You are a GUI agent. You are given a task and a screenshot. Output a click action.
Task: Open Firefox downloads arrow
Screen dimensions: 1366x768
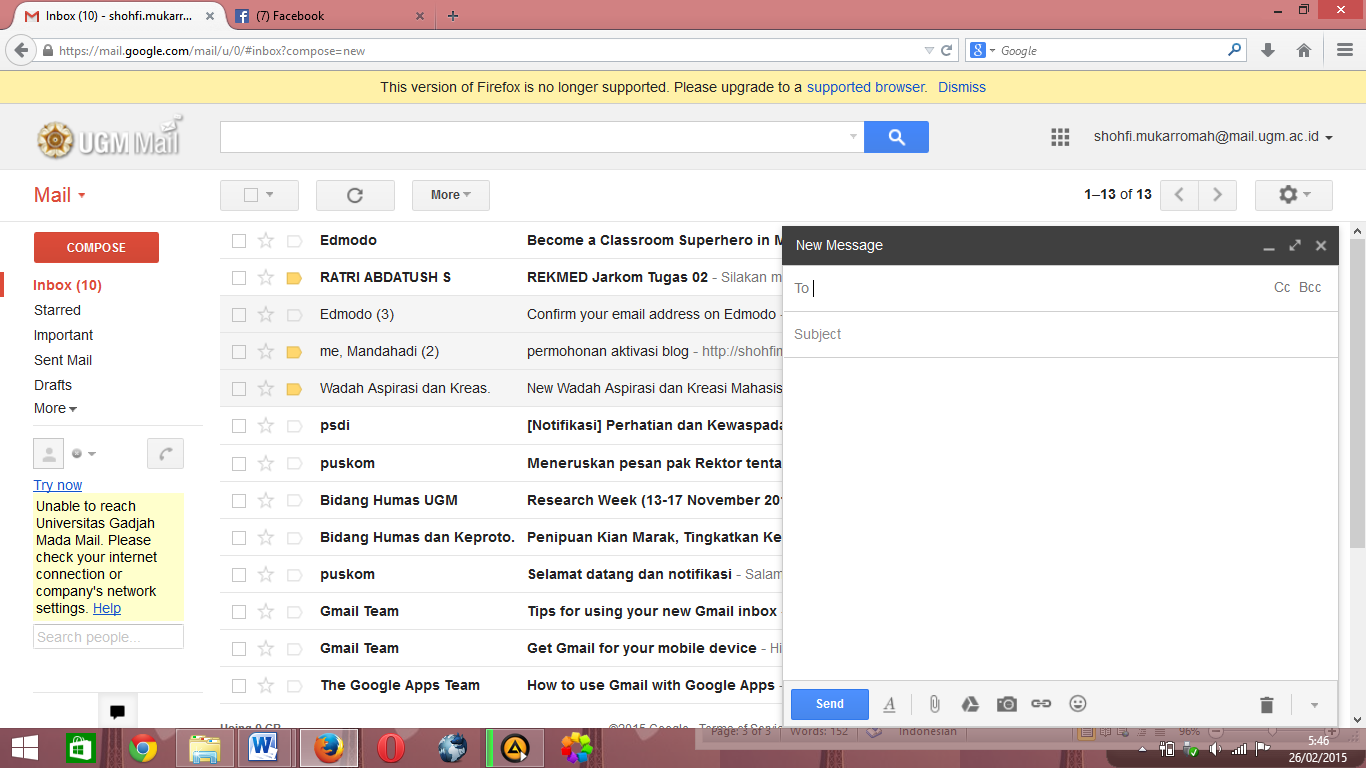point(1268,50)
